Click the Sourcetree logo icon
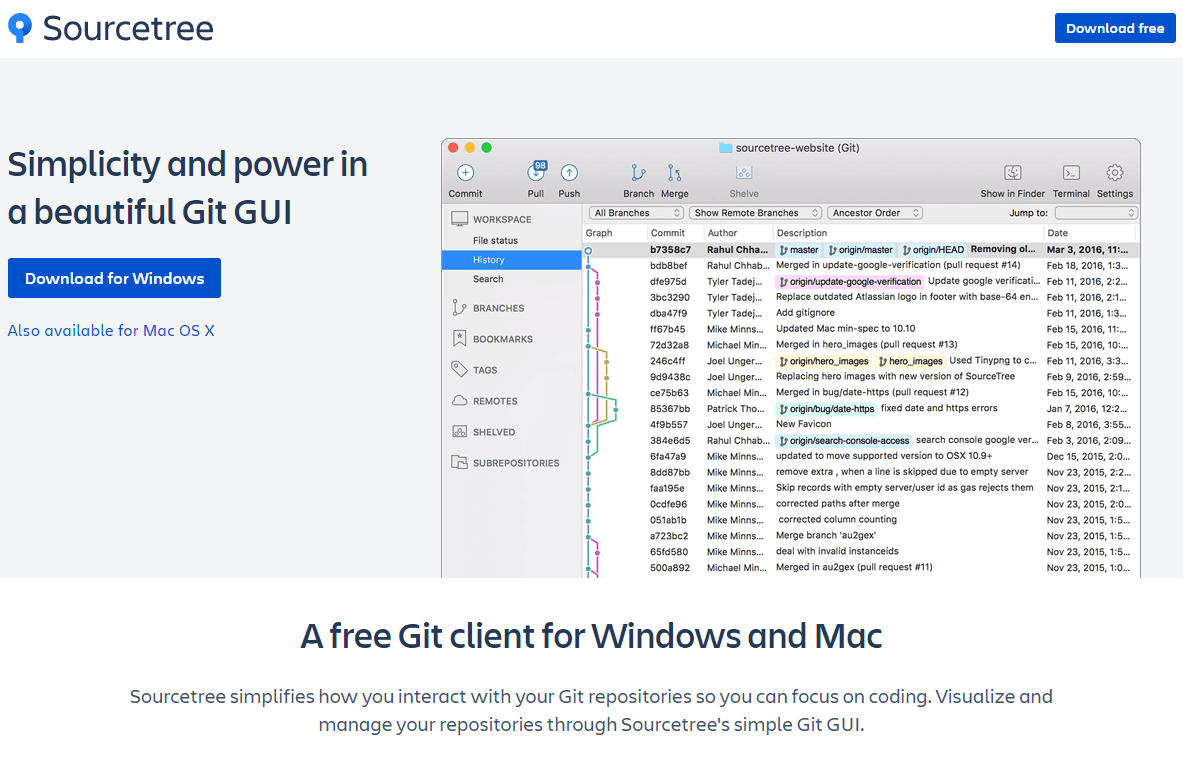Screen dimensions: 1183x762 (x=20, y=28)
